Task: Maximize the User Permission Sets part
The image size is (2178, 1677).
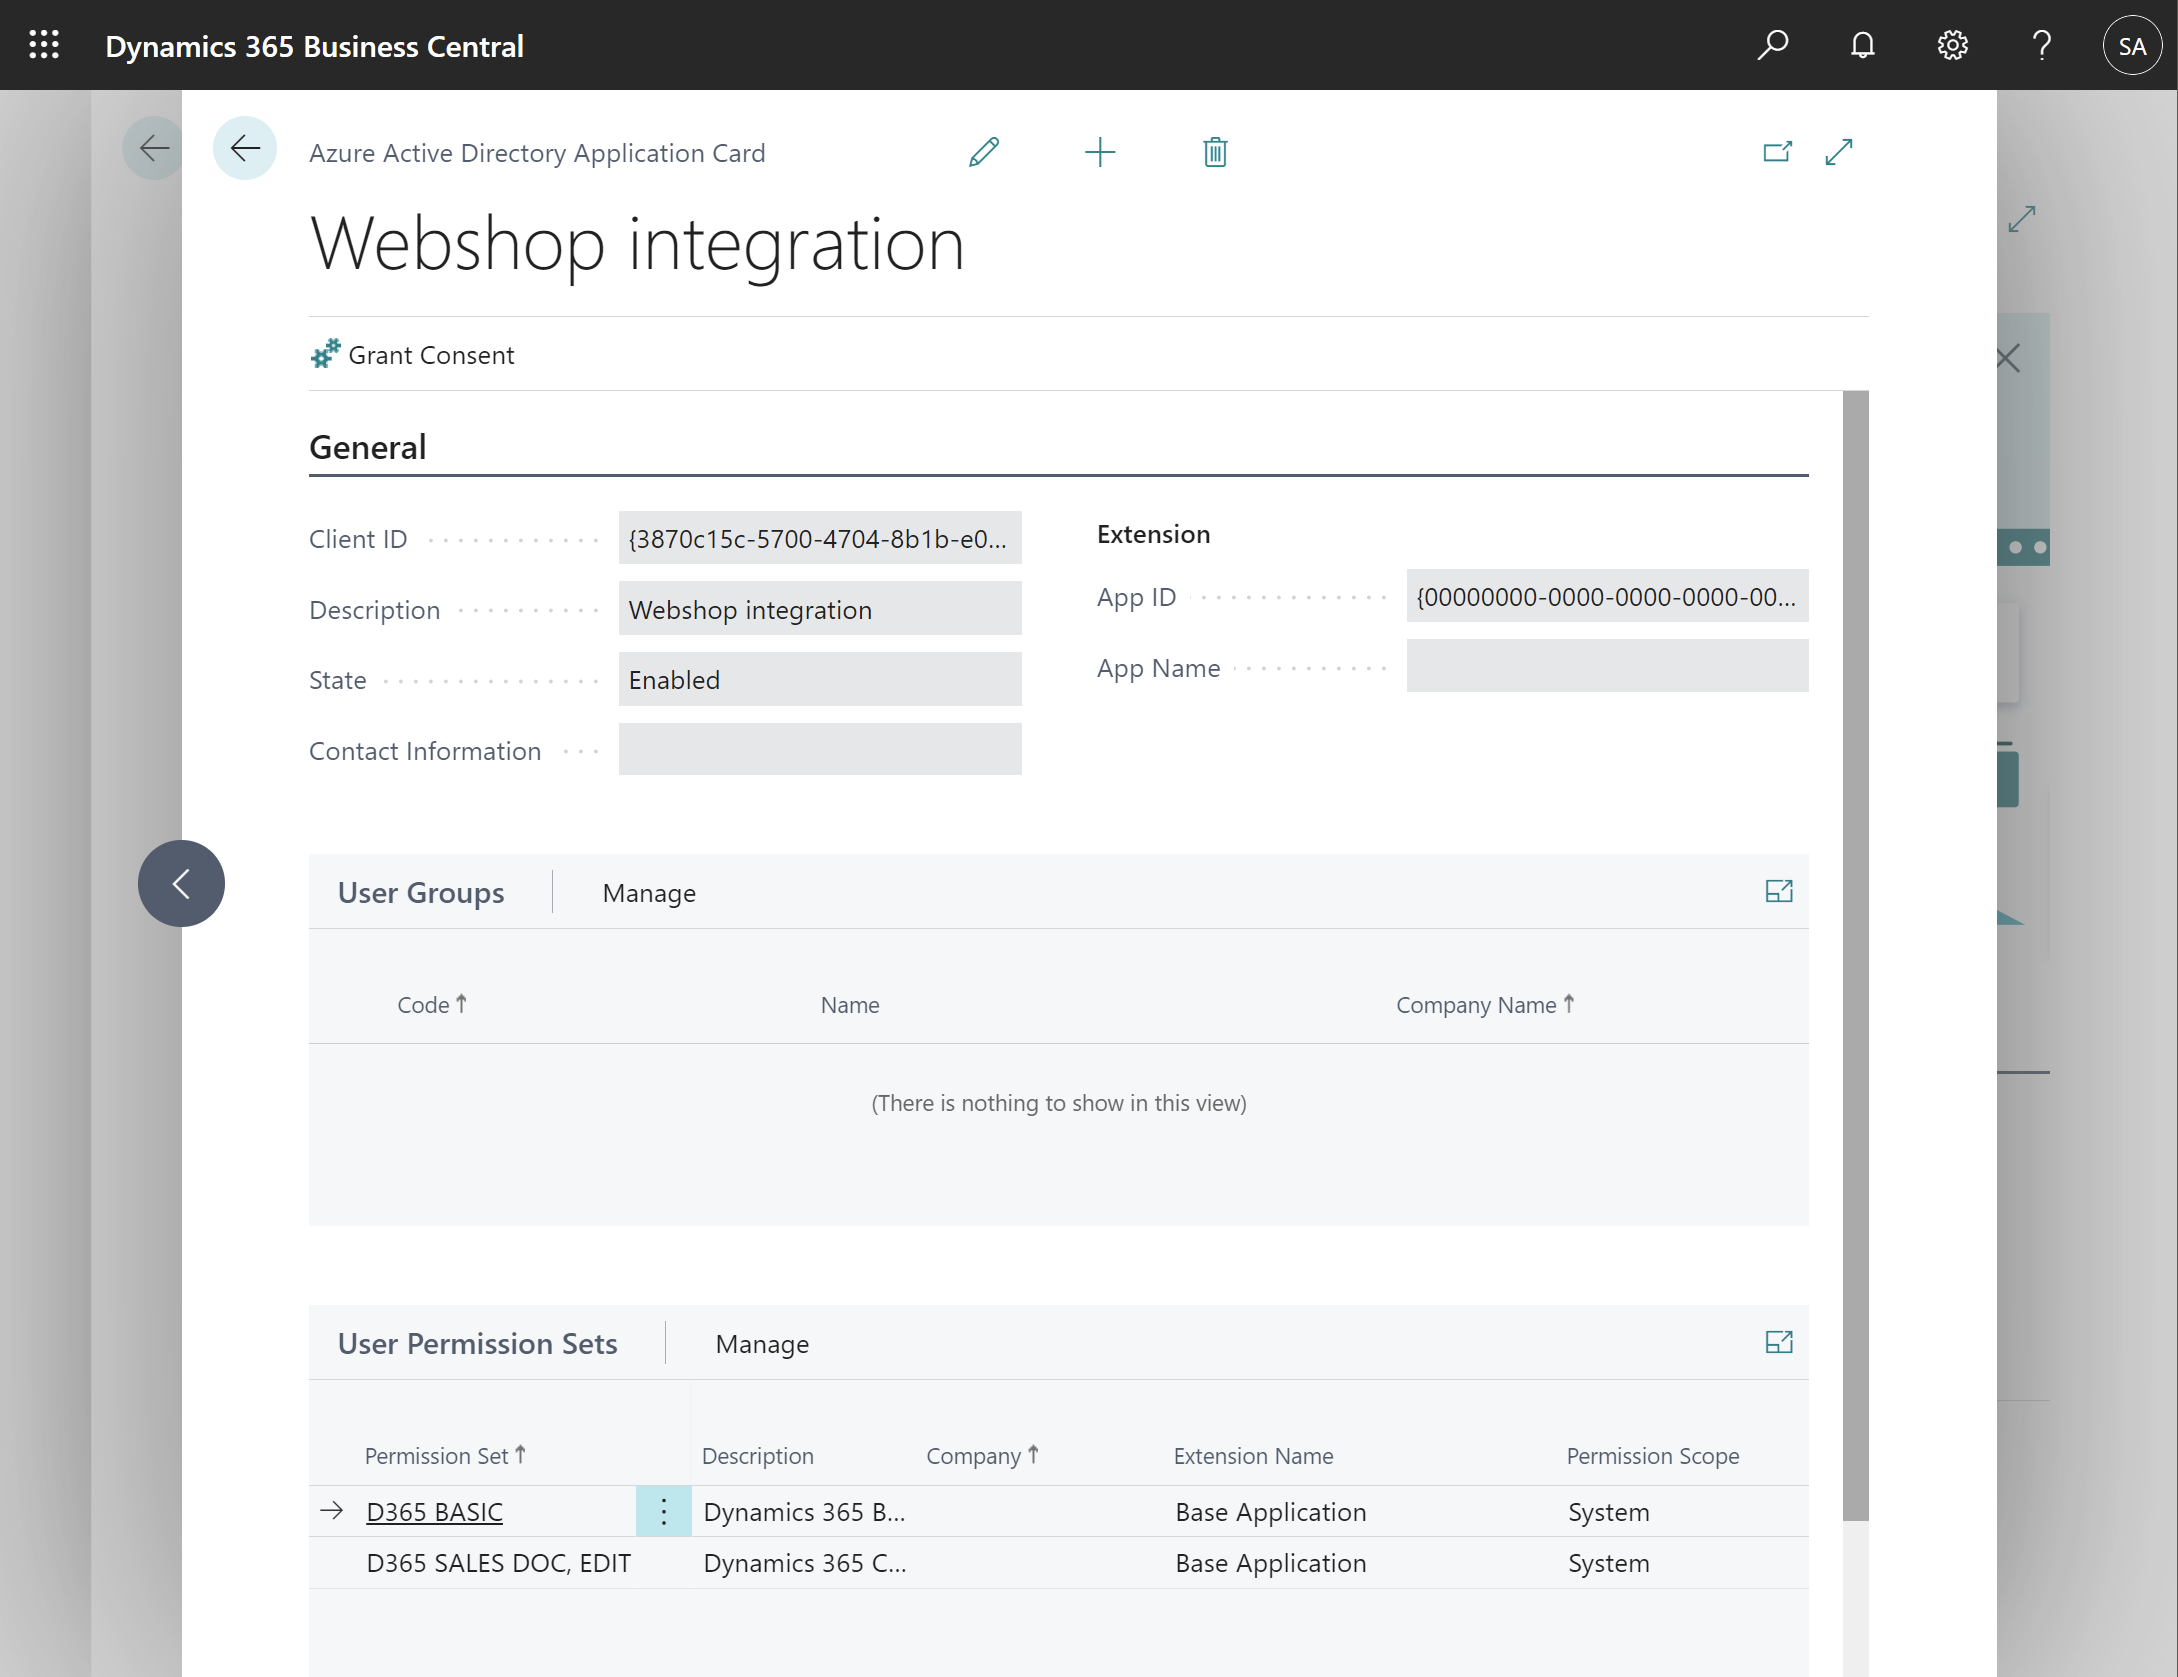Action: pyautogui.click(x=1779, y=1342)
